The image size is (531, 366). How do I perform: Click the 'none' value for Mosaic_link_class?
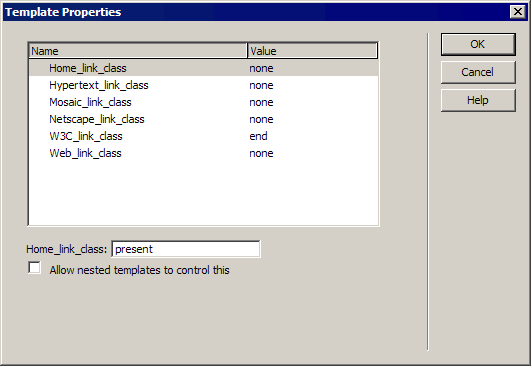point(261,102)
